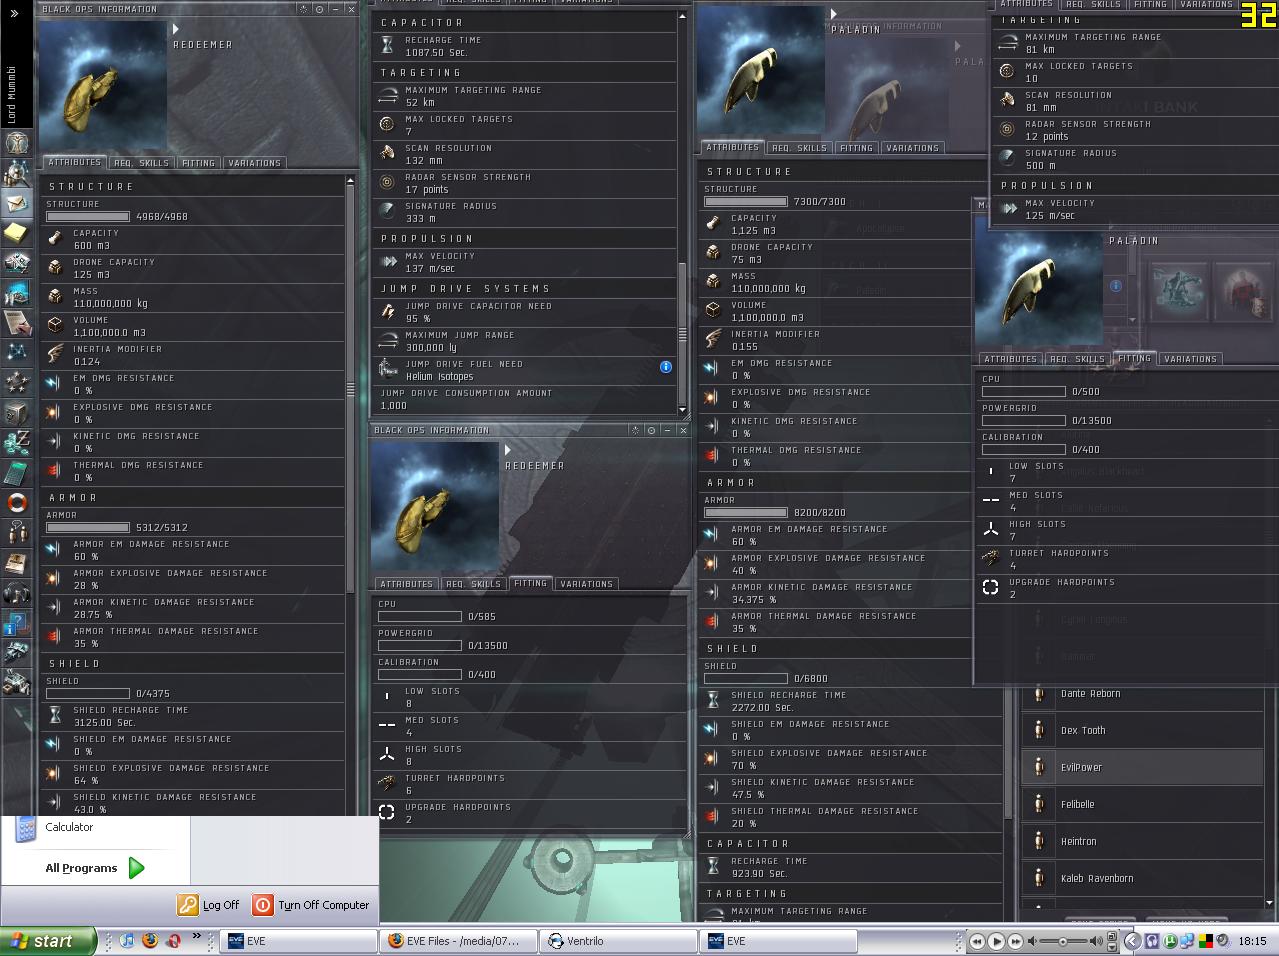Expand arrow above Paladin name in center window
Screen dimensions: 1279x956
(x=833, y=15)
